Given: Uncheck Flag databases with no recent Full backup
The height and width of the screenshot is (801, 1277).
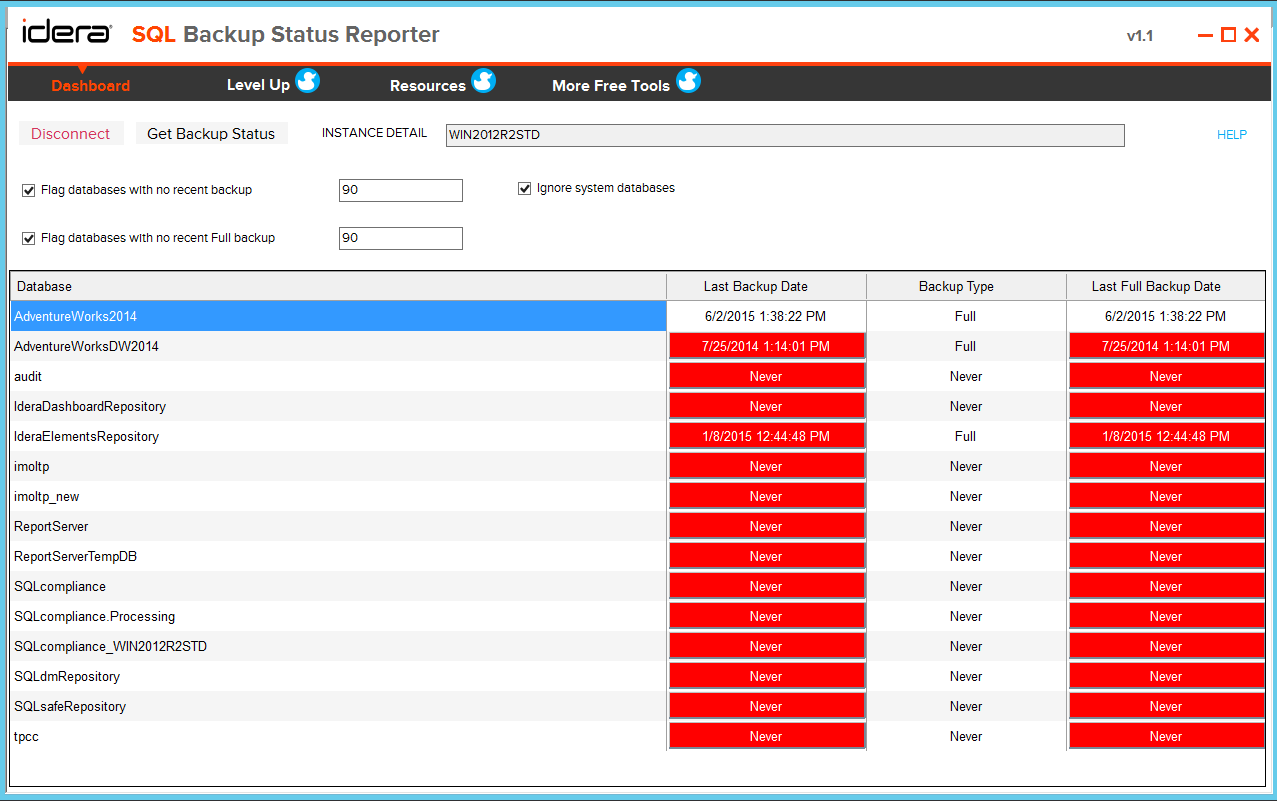Looking at the screenshot, I should point(28,238).
